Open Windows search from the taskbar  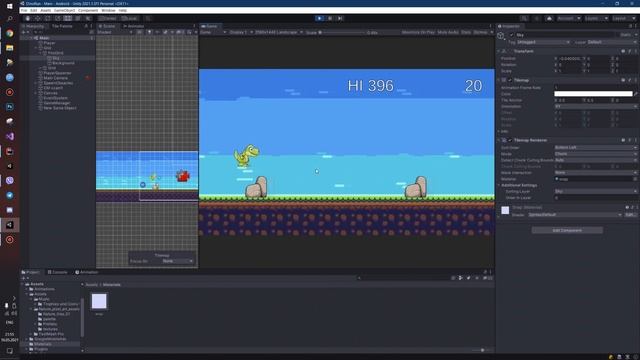click(9, 18)
